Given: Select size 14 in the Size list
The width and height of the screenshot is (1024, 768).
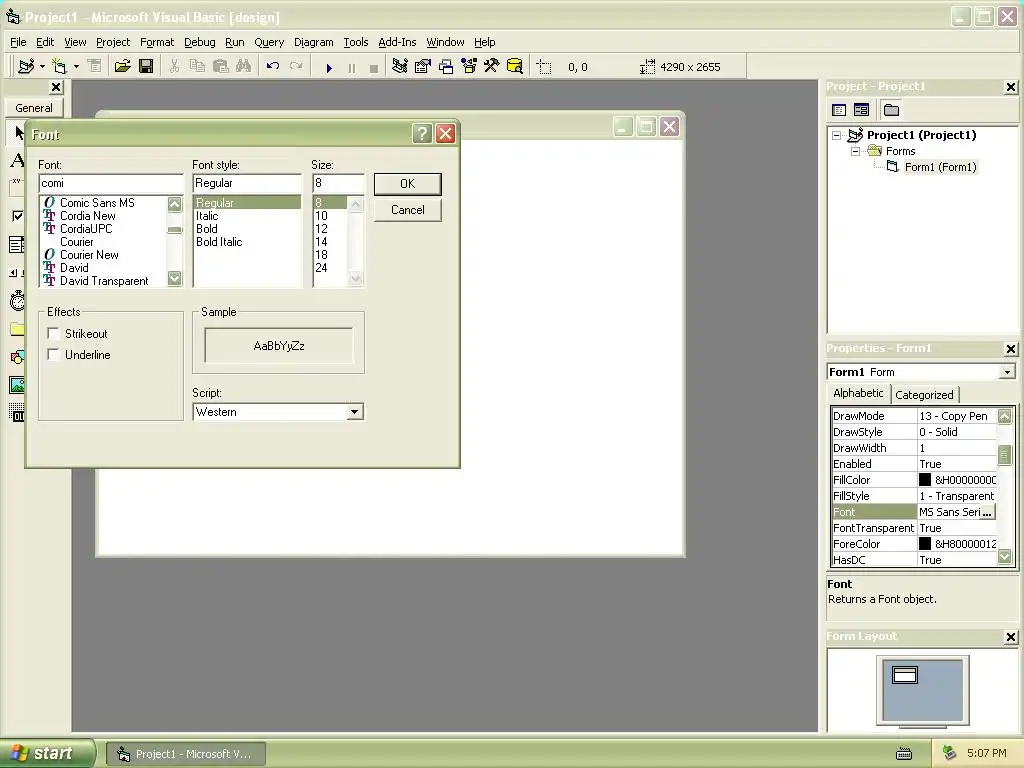Looking at the screenshot, I should coord(321,242).
